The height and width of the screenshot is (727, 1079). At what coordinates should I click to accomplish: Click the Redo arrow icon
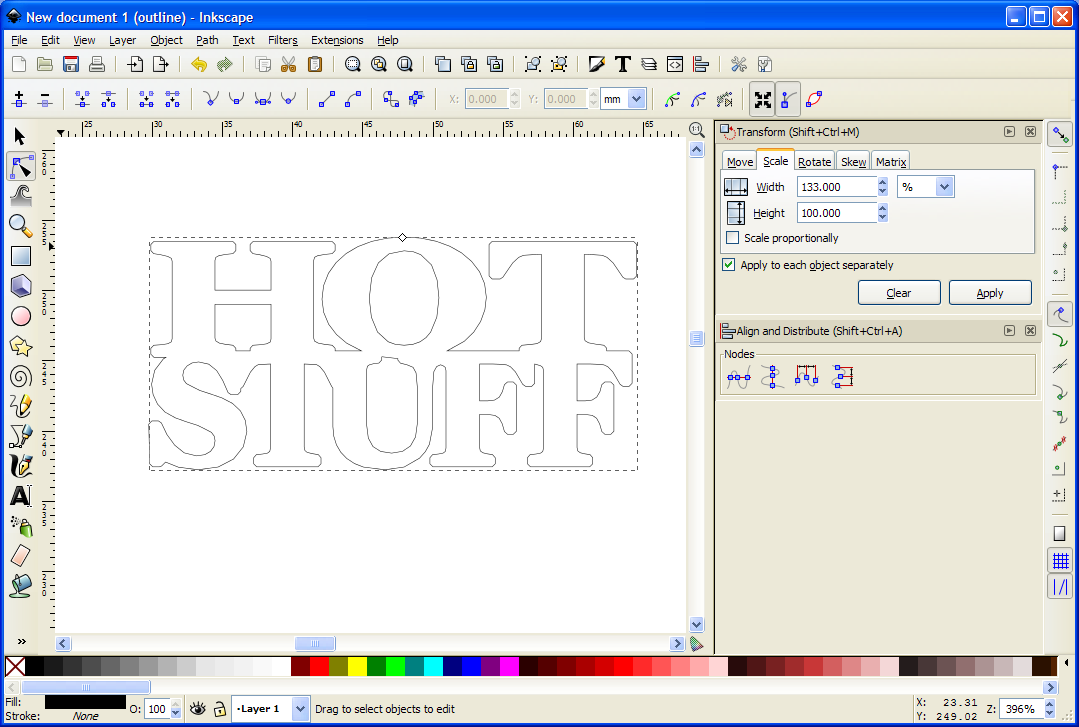click(224, 65)
